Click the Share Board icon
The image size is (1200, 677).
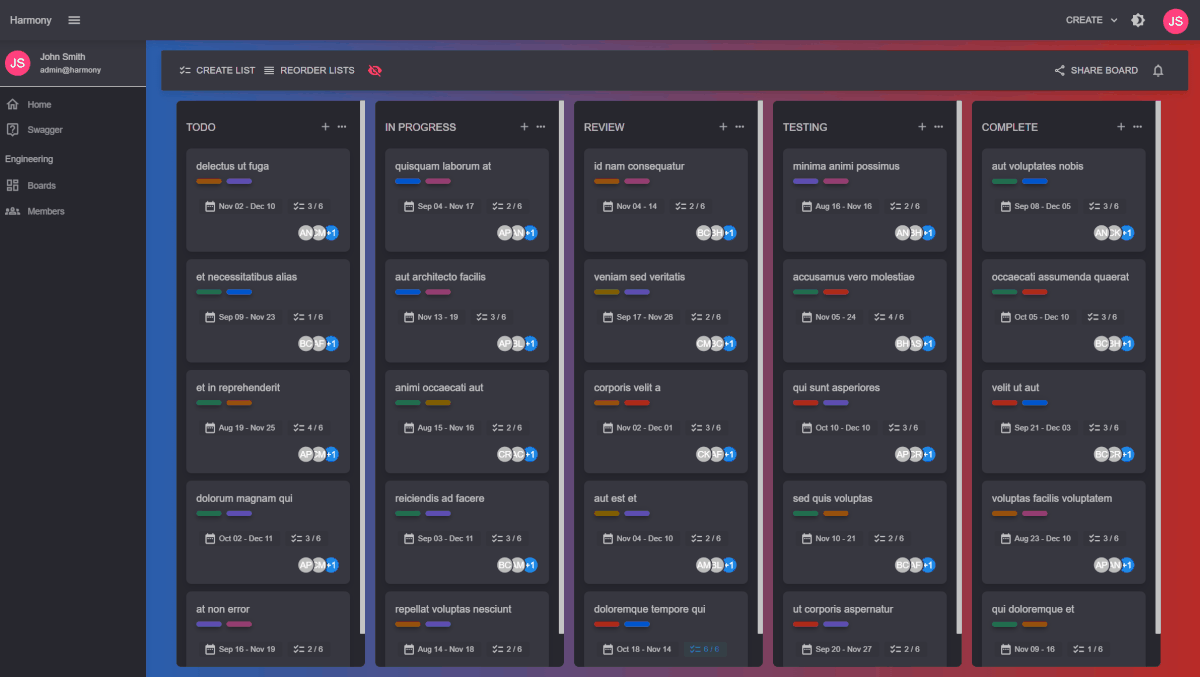coord(1060,71)
